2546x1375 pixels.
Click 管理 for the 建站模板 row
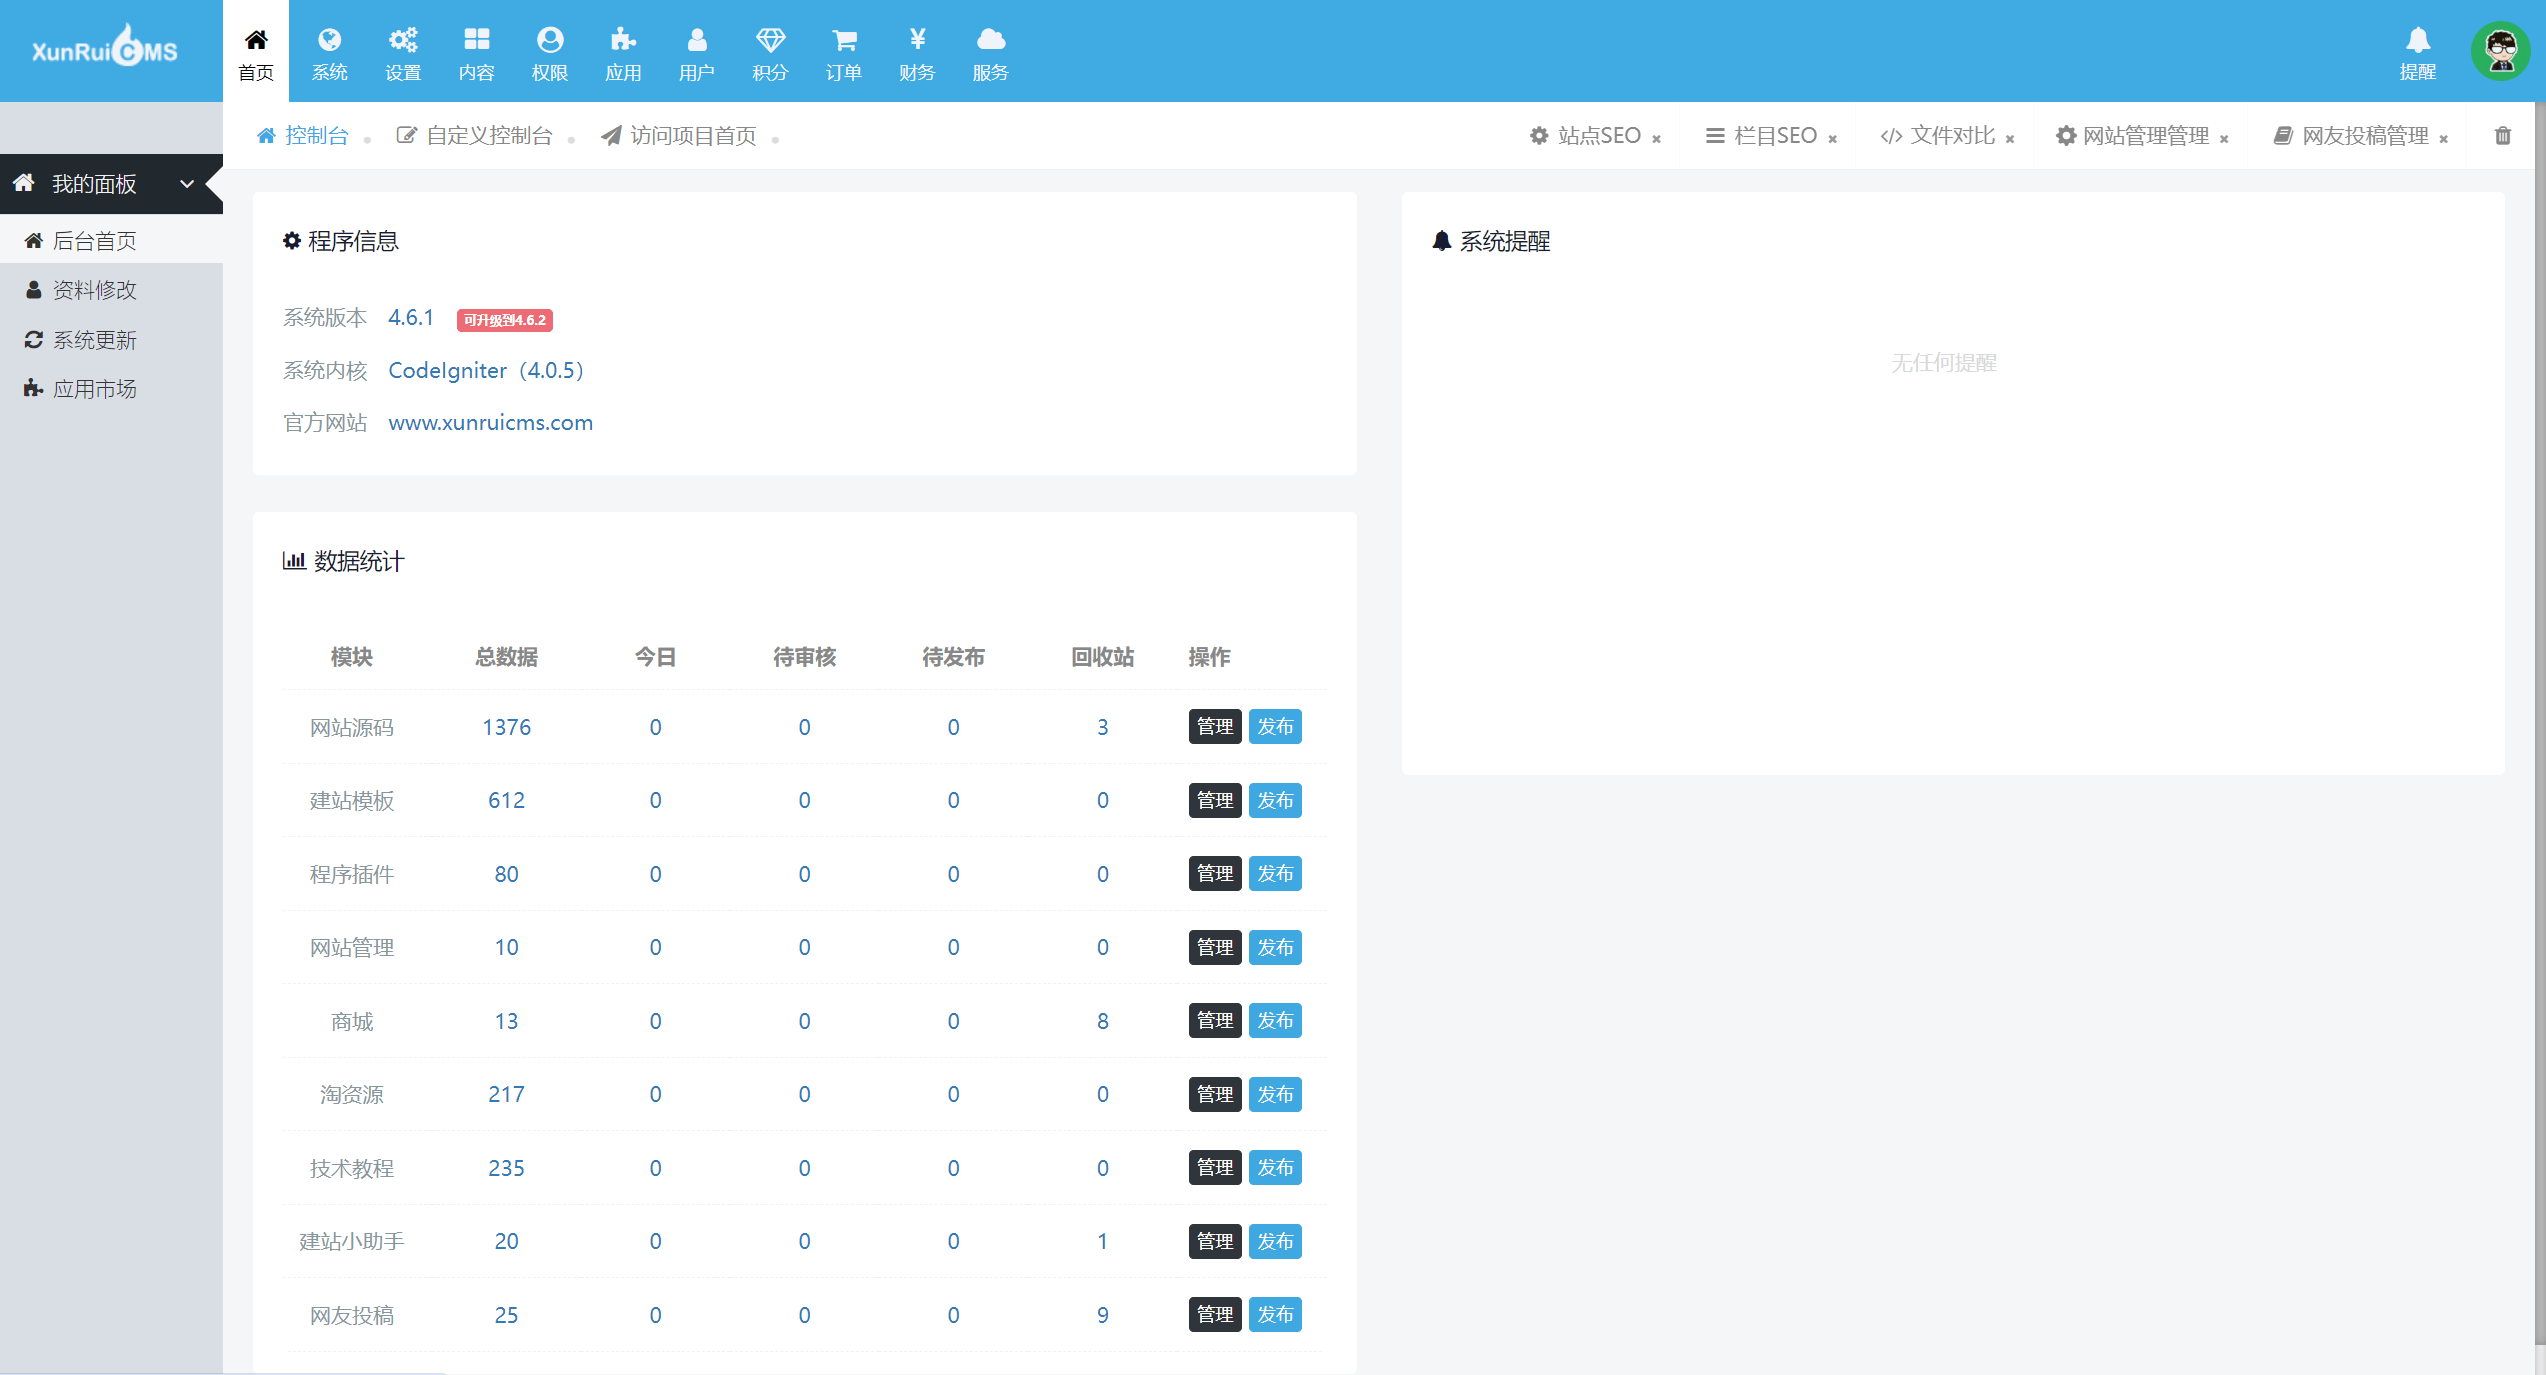[x=1215, y=800]
